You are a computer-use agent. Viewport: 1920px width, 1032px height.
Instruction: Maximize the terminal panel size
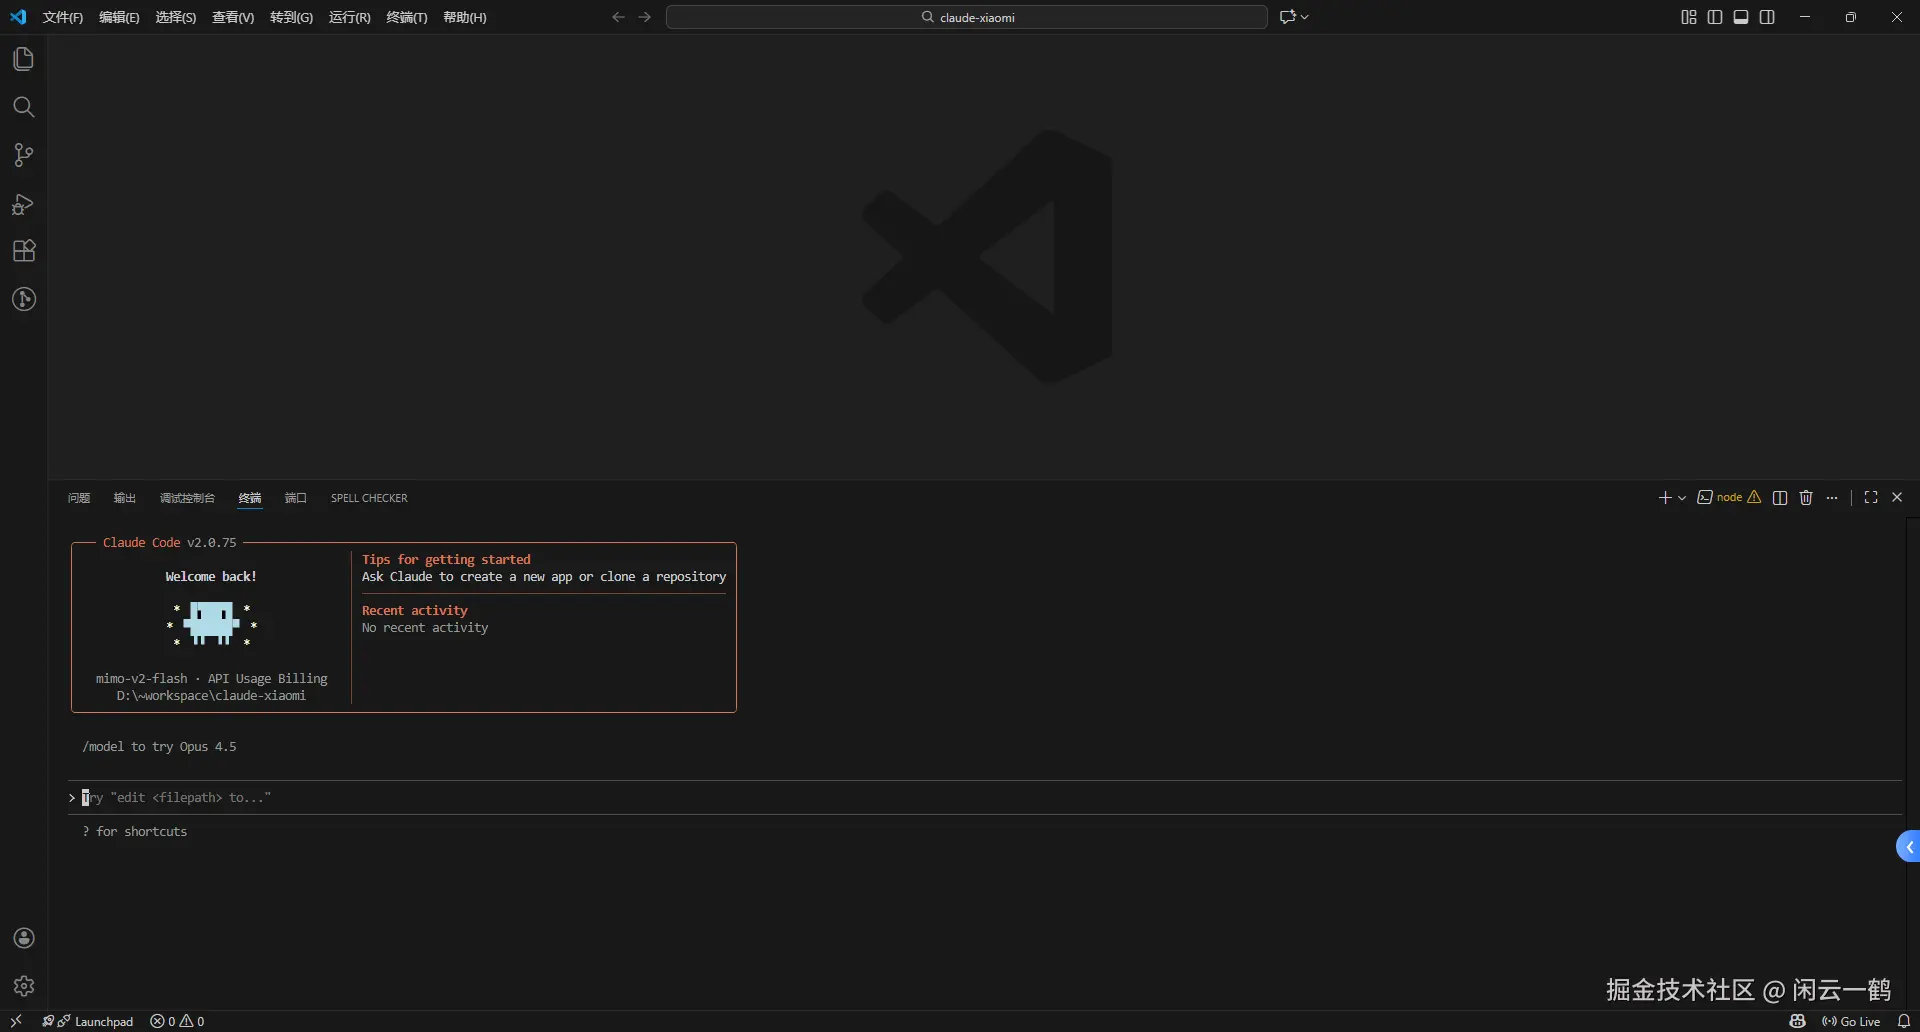pos(1871,498)
